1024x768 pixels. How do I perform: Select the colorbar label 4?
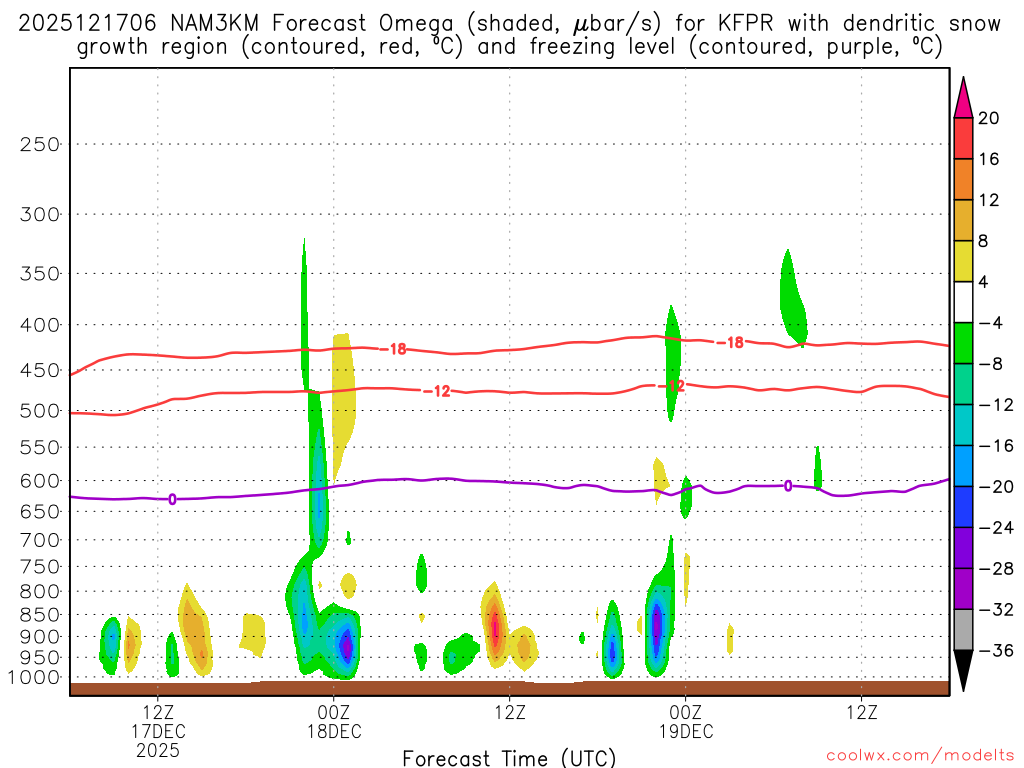point(983,282)
